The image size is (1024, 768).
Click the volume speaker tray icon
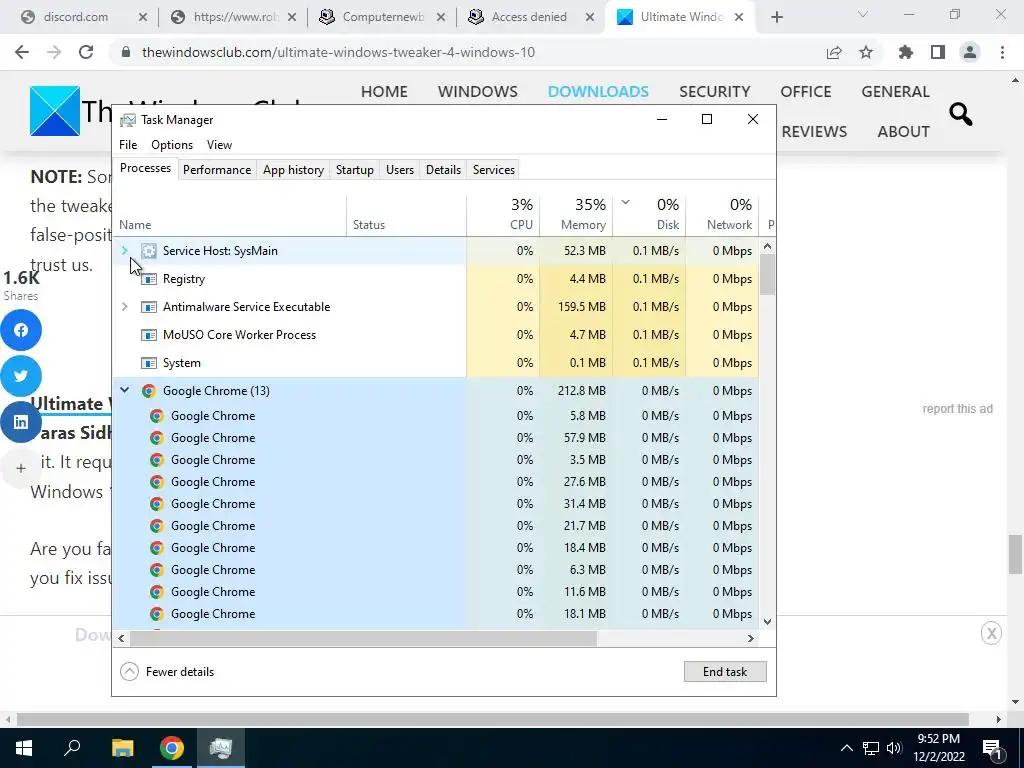(894, 748)
